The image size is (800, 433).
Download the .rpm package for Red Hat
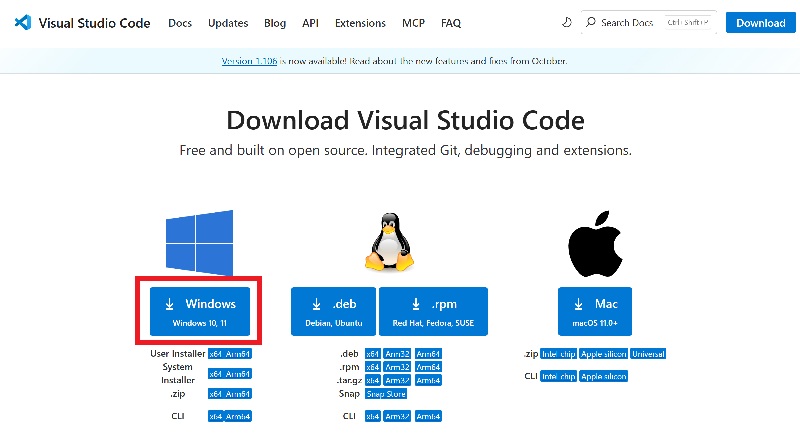[x=433, y=311]
